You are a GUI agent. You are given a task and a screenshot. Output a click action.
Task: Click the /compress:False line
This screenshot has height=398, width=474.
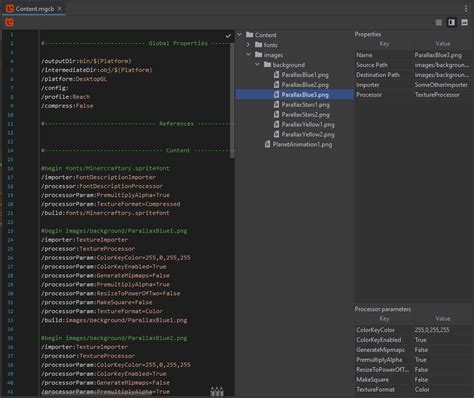67,106
